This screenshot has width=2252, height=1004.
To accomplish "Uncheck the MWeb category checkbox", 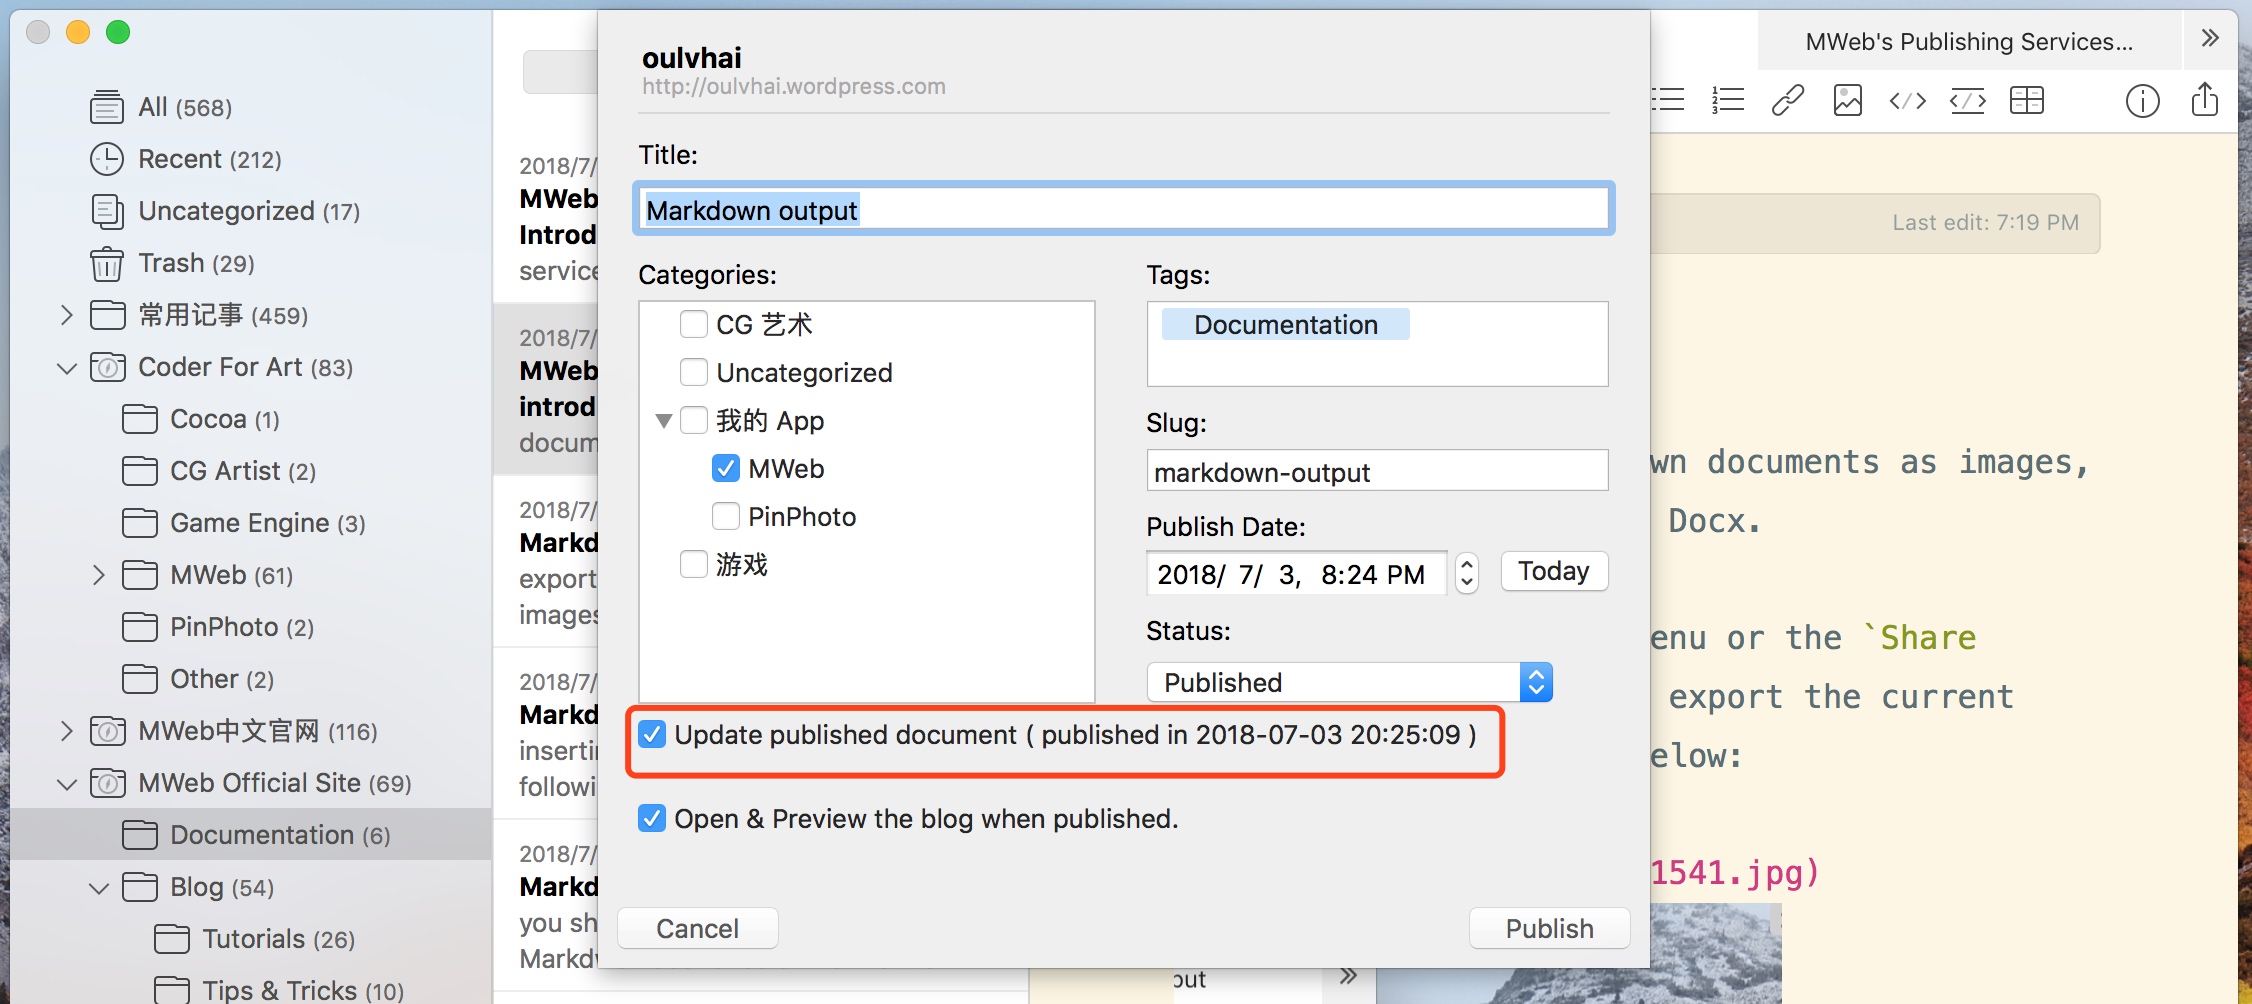I will (x=726, y=469).
